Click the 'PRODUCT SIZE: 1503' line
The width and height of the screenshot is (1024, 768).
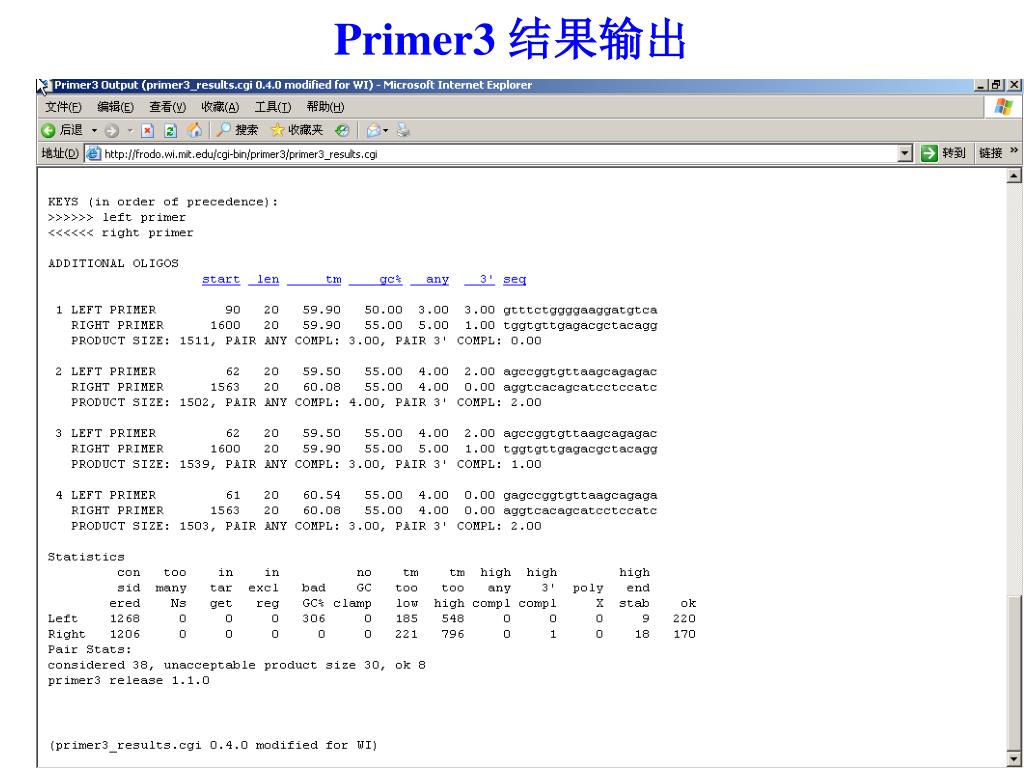tap(306, 526)
